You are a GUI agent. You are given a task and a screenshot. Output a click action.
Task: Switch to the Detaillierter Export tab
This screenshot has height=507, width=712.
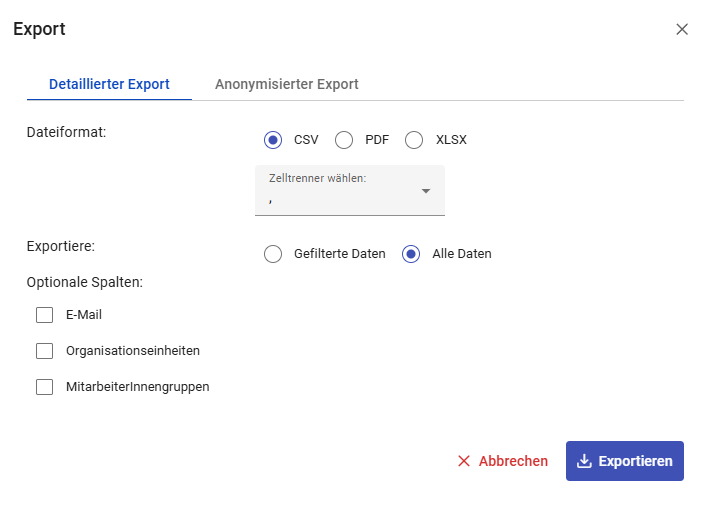click(x=109, y=84)
